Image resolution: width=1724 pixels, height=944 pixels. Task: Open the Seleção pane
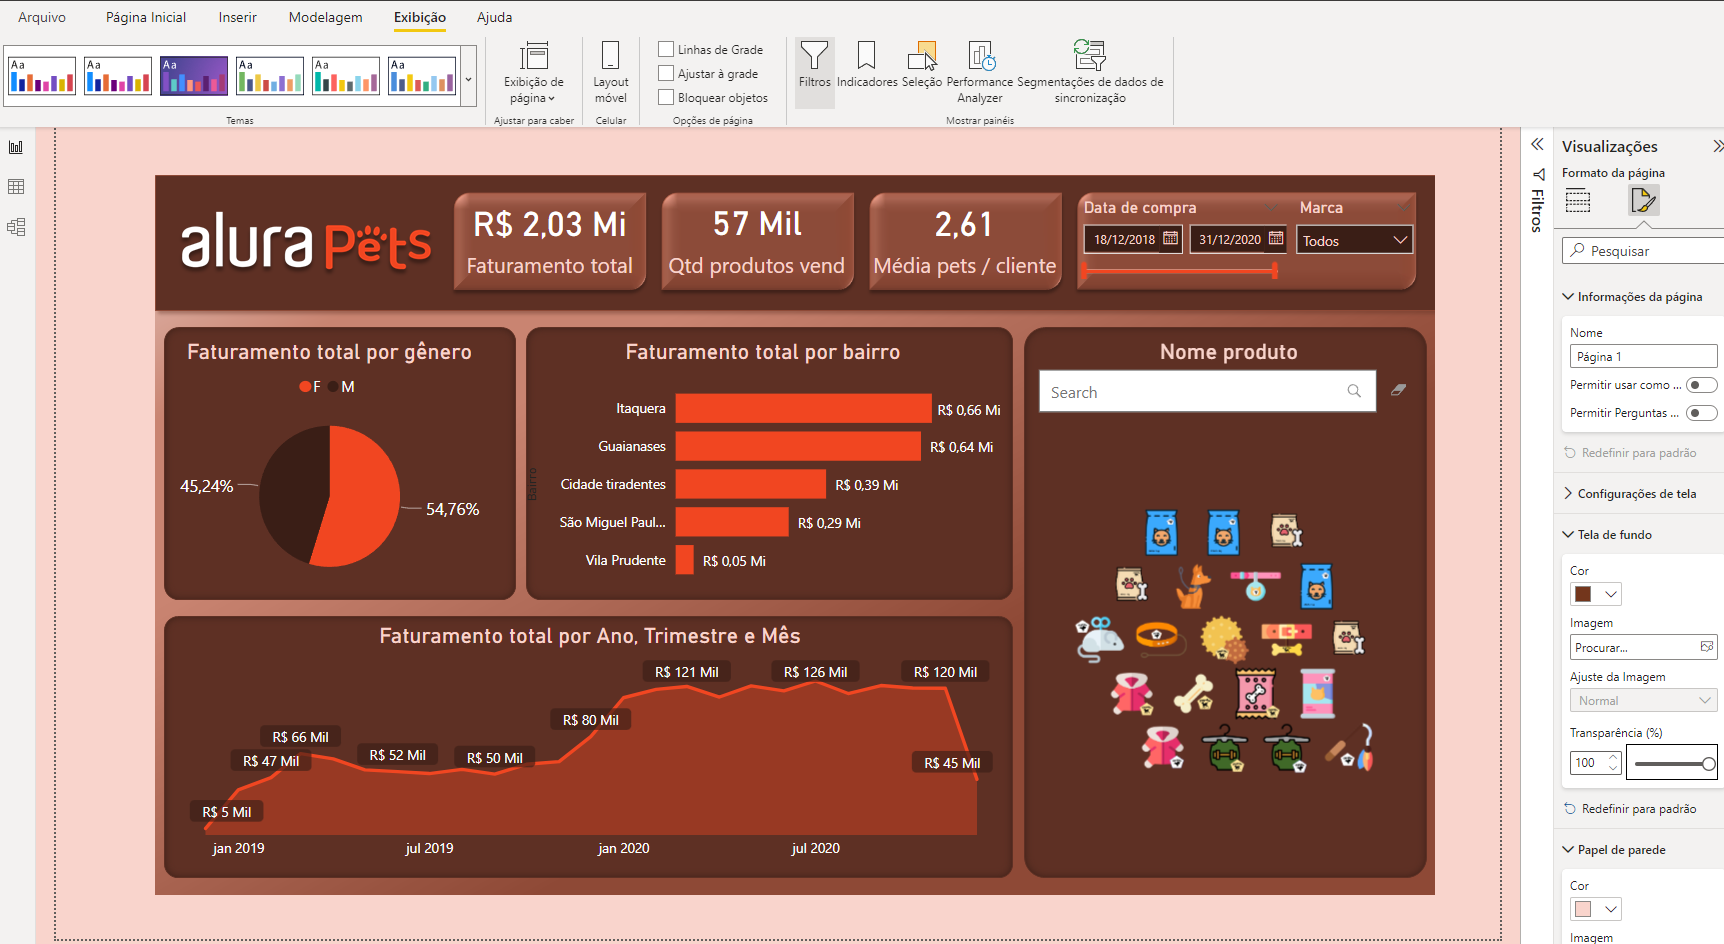tap(921, 65)
